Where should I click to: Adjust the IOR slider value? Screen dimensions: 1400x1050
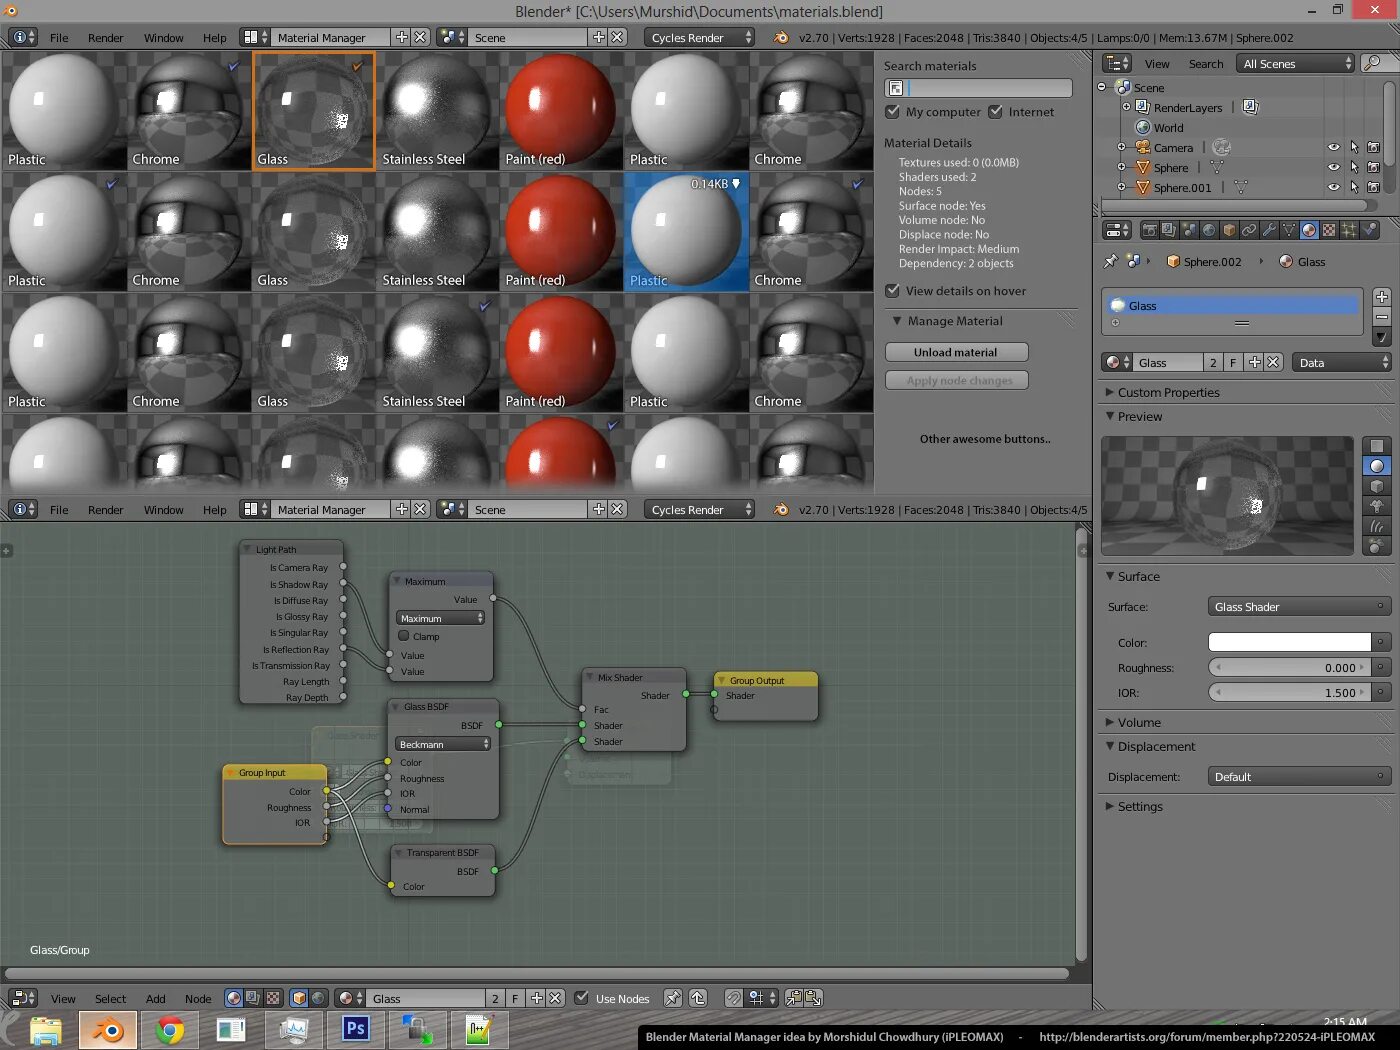(x=1289, y=692)
